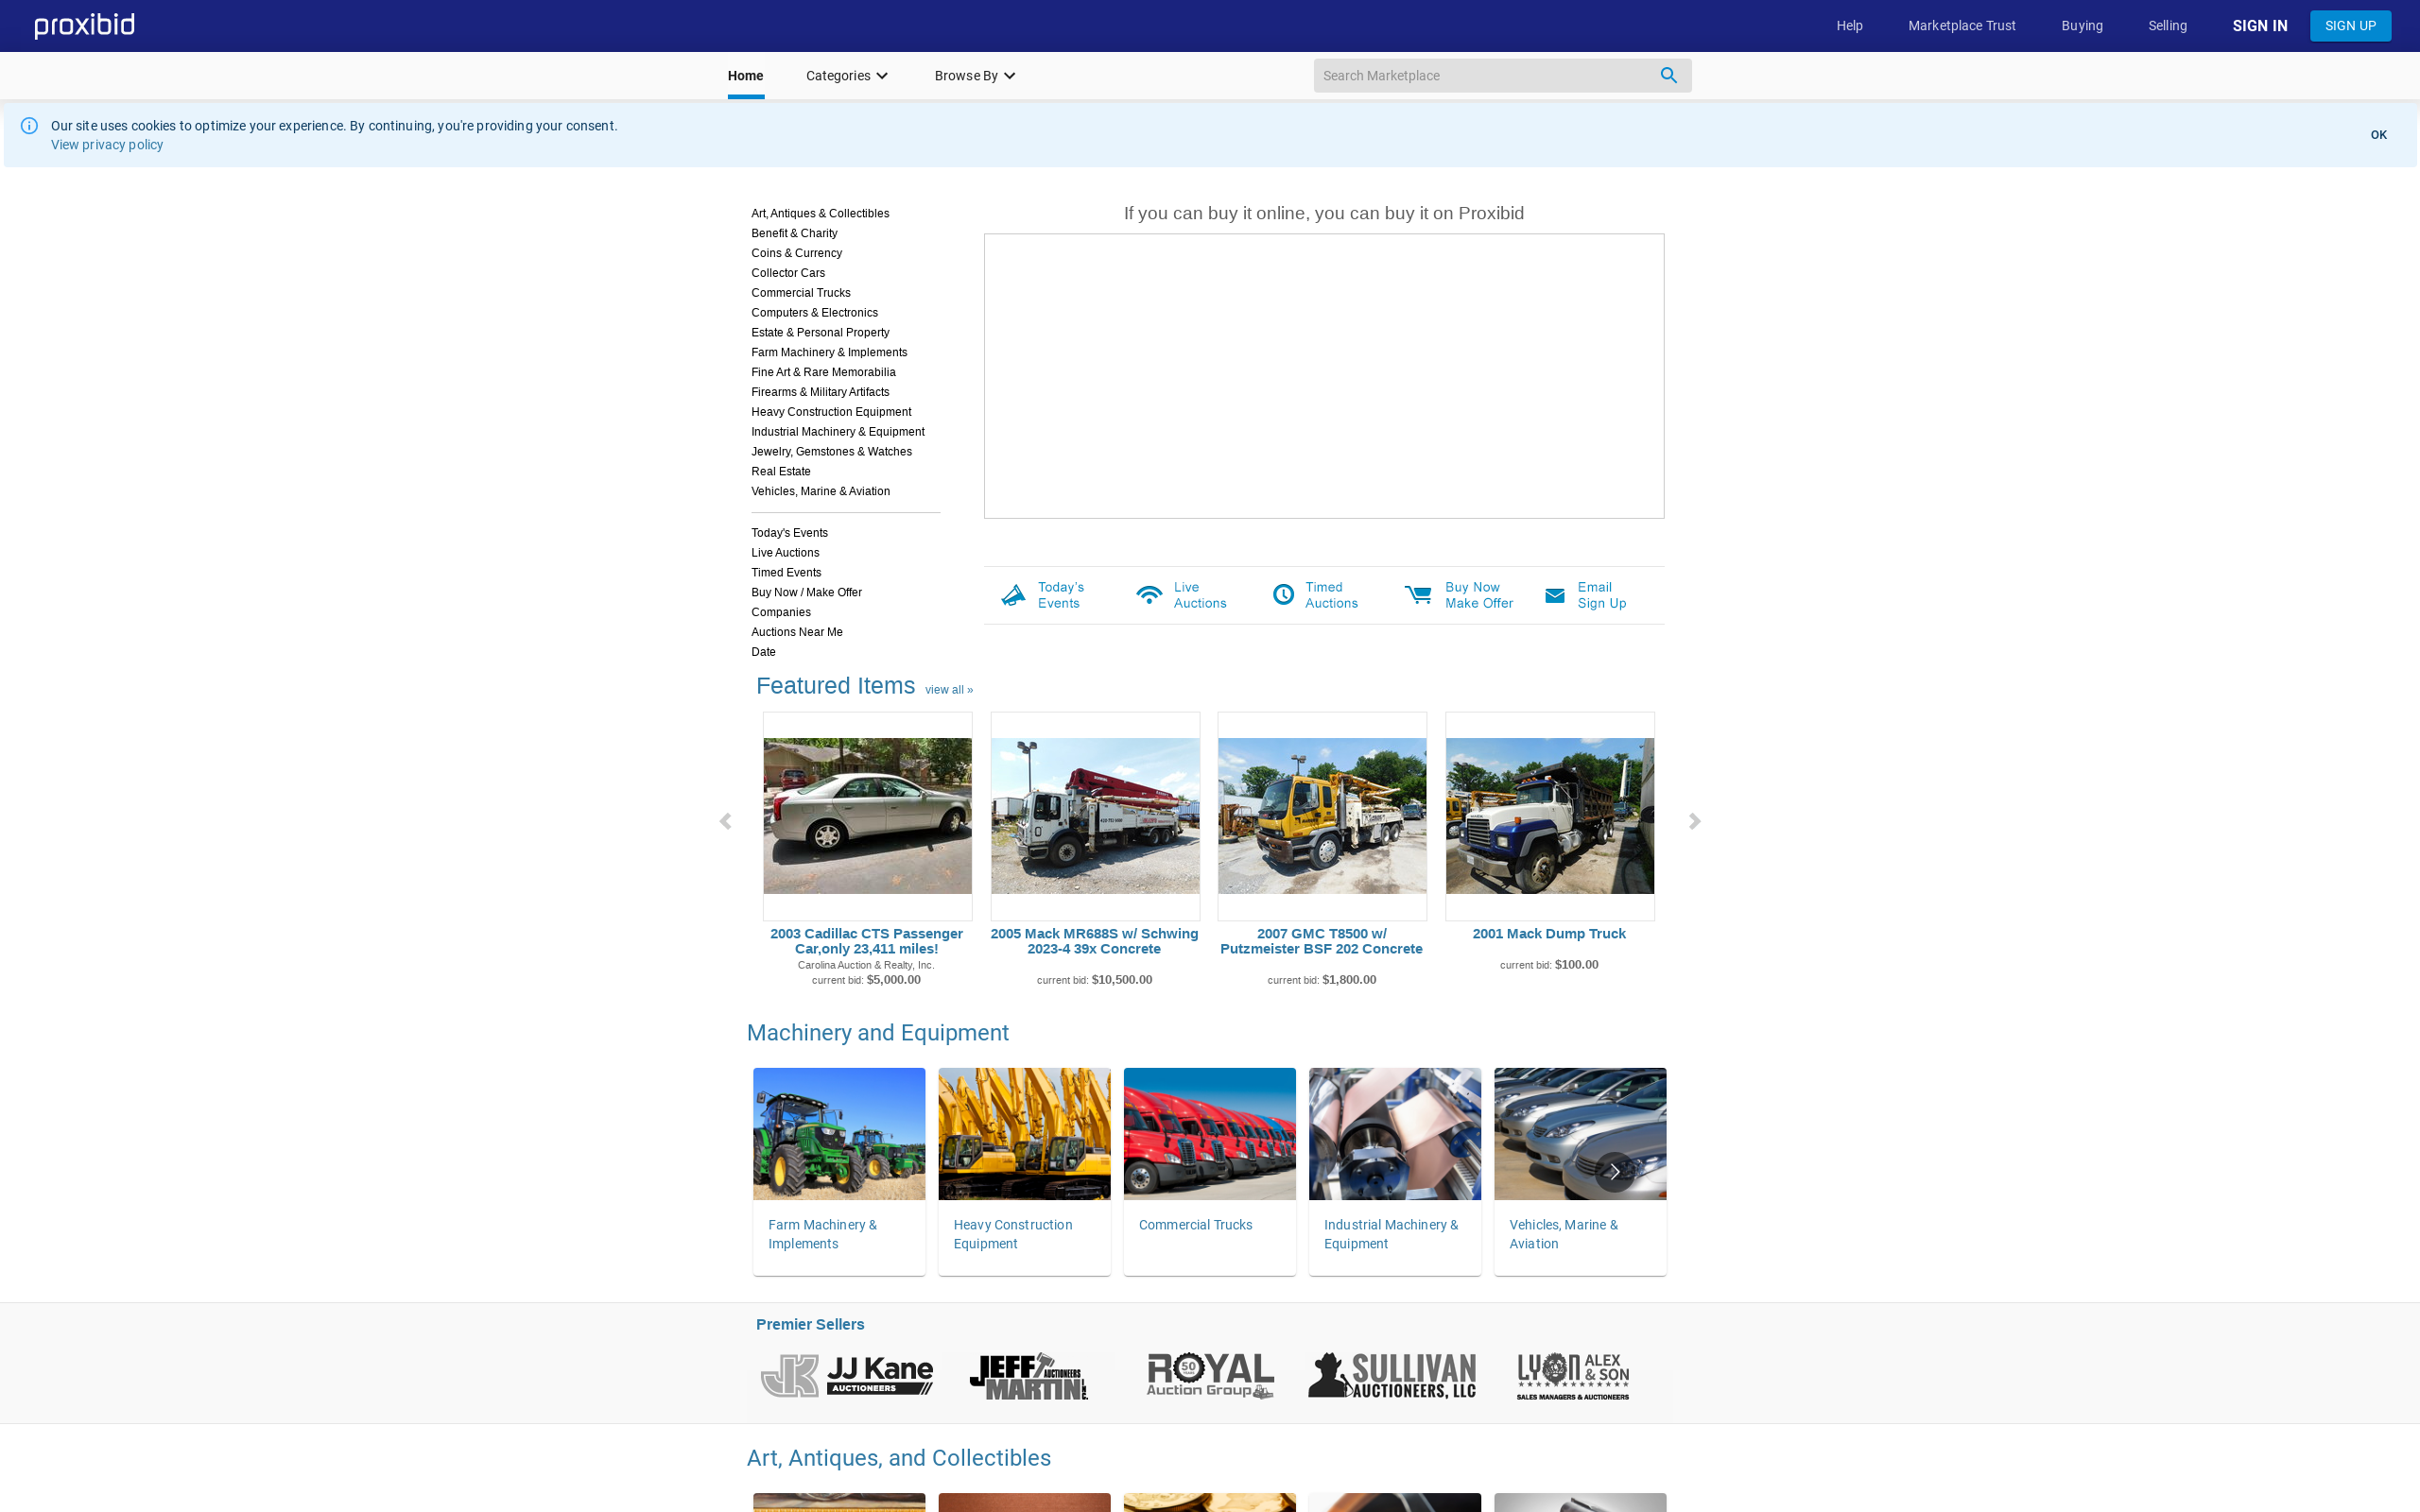Click the search magnifier icon
This screenshot has width=2420, height=1512.
[x=1668, y=76]
